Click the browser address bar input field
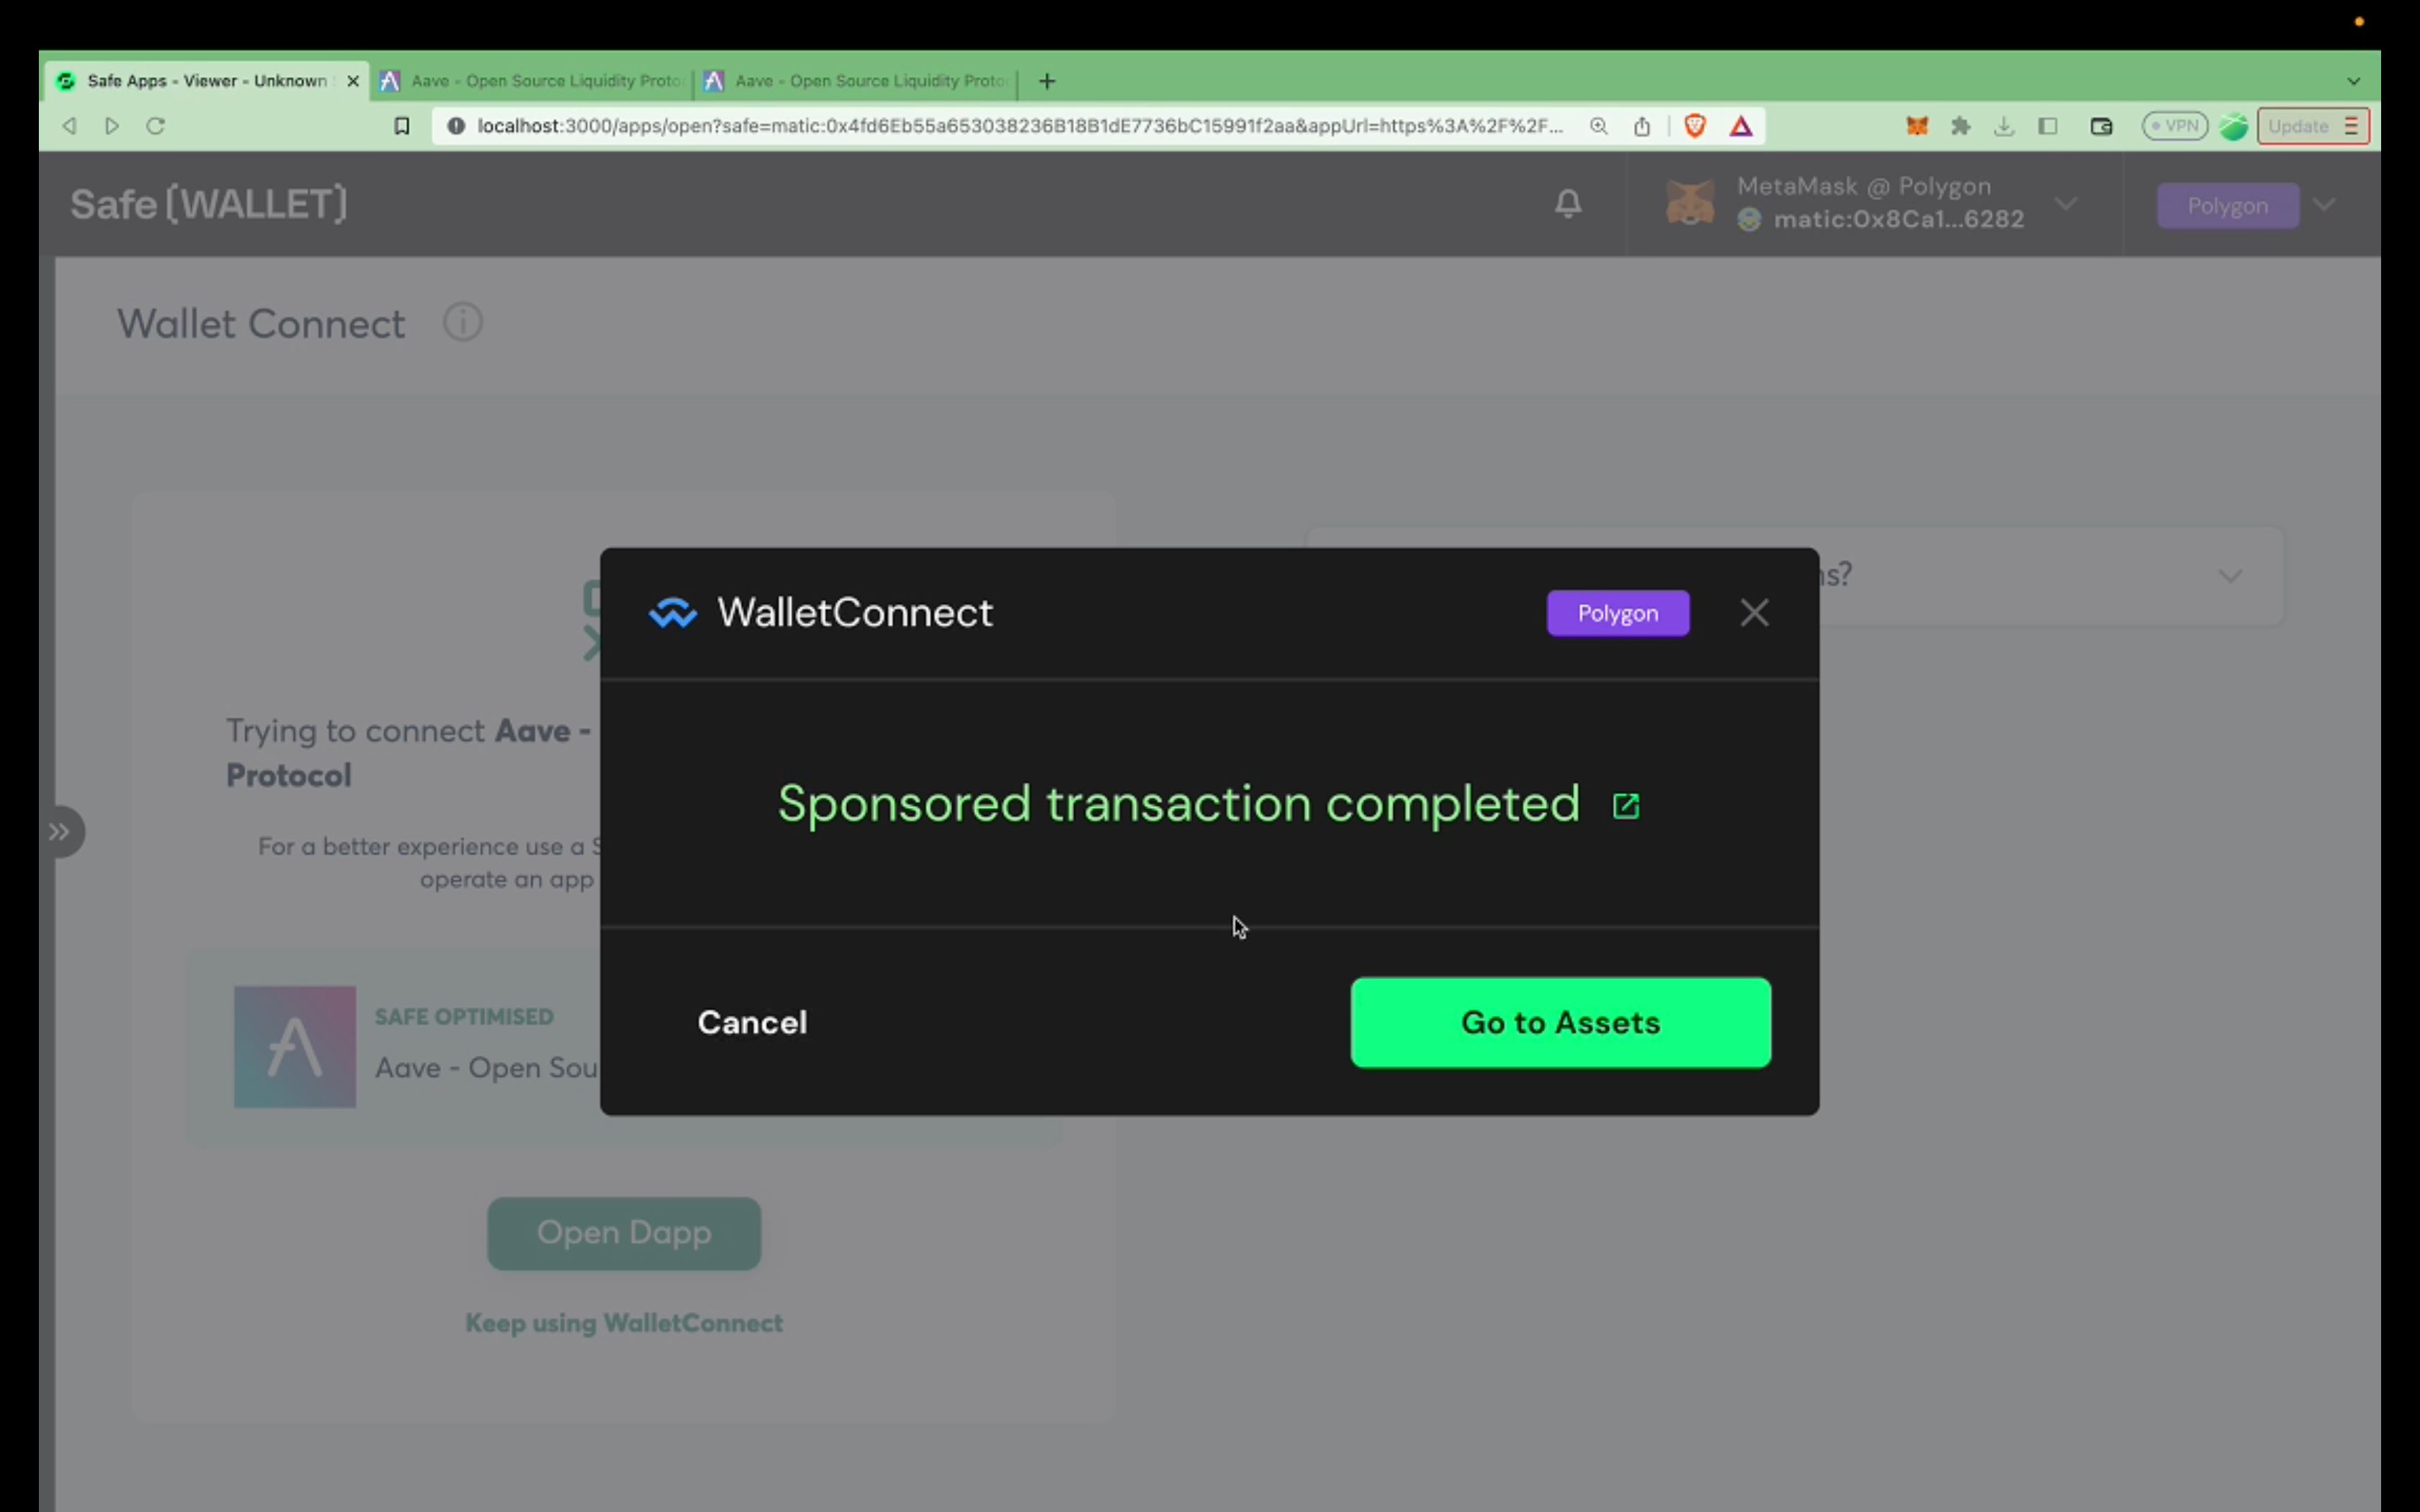The image size is (2420, 1512). [1010, 124]
